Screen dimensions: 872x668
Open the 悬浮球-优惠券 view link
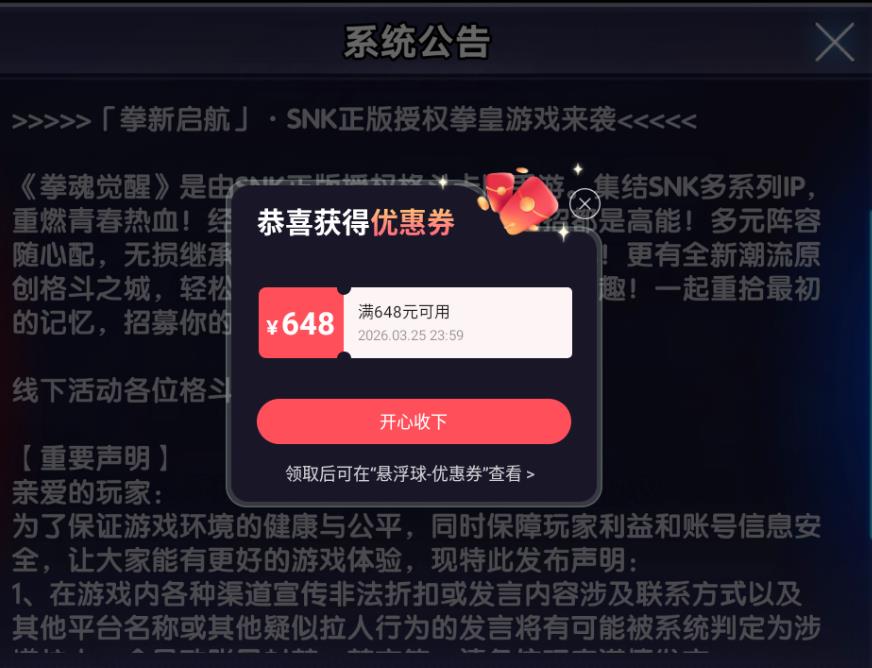[410, 474]
